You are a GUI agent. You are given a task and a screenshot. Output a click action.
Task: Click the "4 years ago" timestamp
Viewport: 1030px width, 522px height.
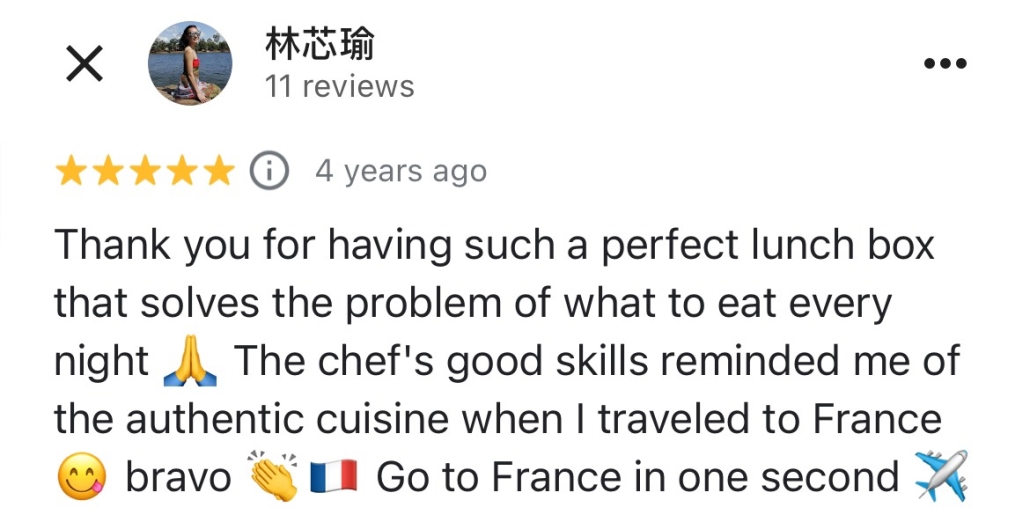(x=400, y=172)
